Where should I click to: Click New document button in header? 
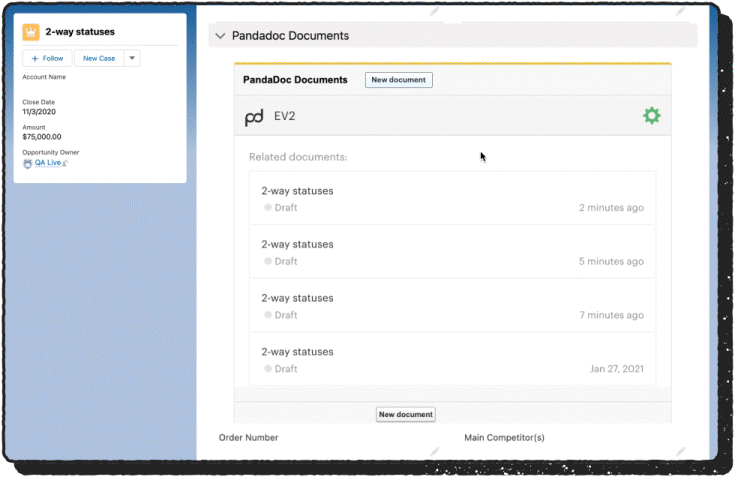[398, 80]
